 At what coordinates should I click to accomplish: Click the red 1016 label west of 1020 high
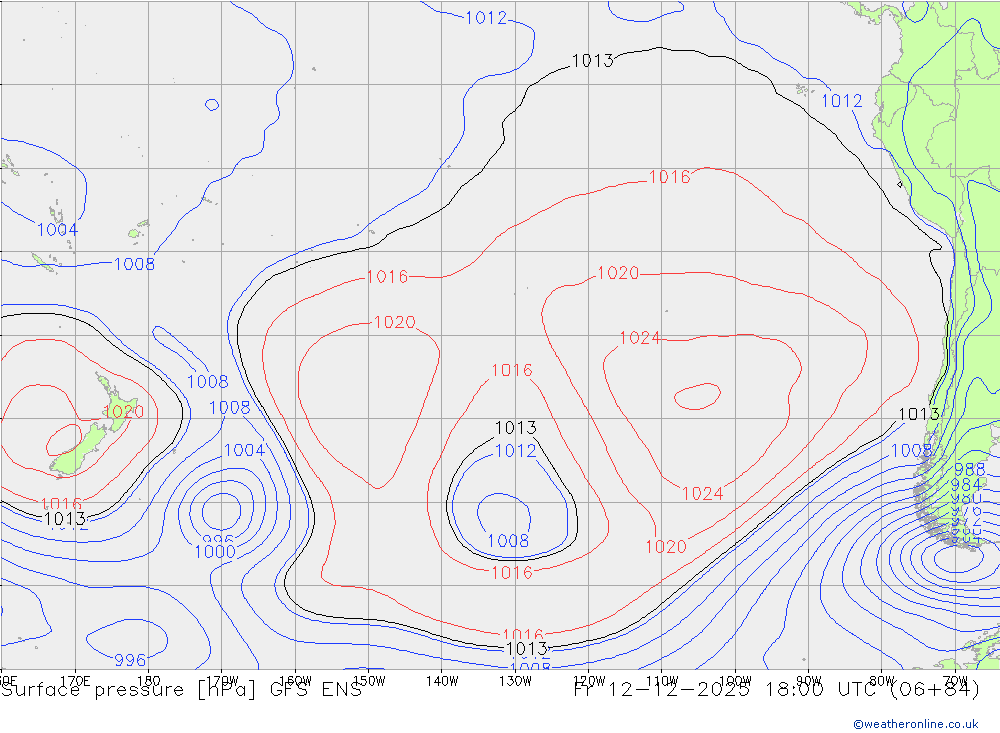[x=387, y=277]
